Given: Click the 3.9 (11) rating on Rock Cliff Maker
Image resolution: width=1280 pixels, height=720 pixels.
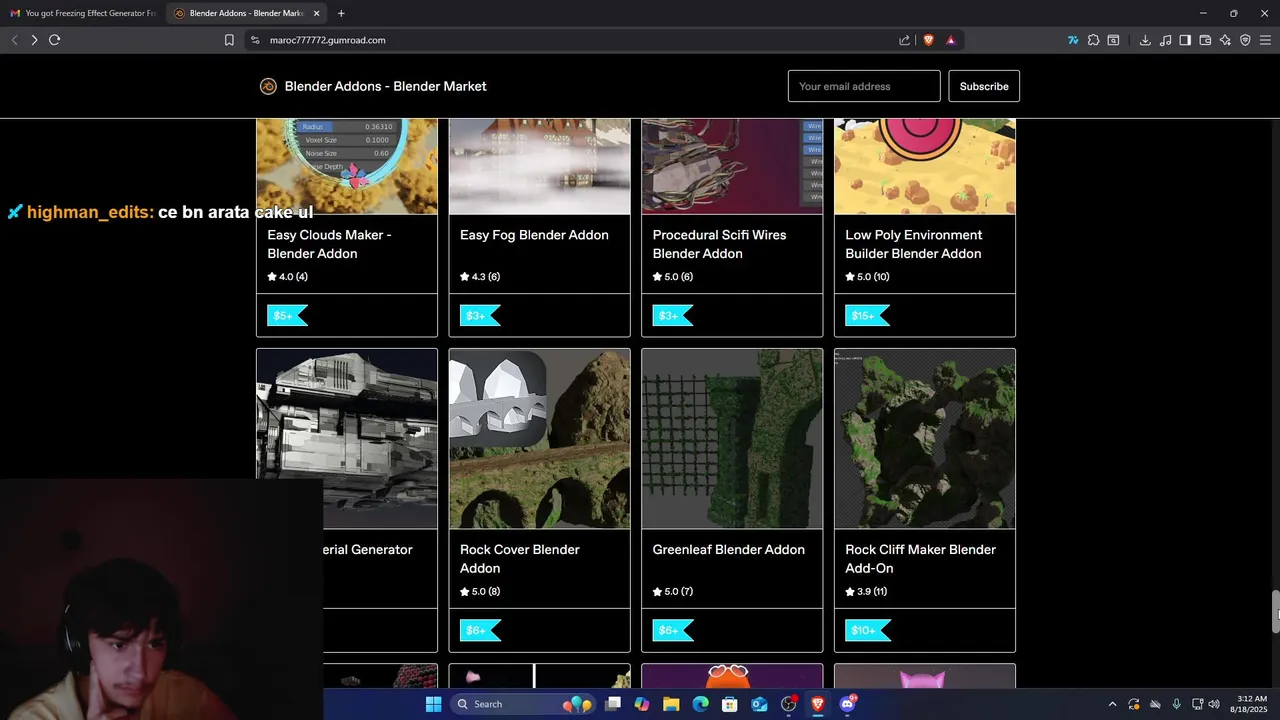Looking at the screenshot, I should (866, 592).
